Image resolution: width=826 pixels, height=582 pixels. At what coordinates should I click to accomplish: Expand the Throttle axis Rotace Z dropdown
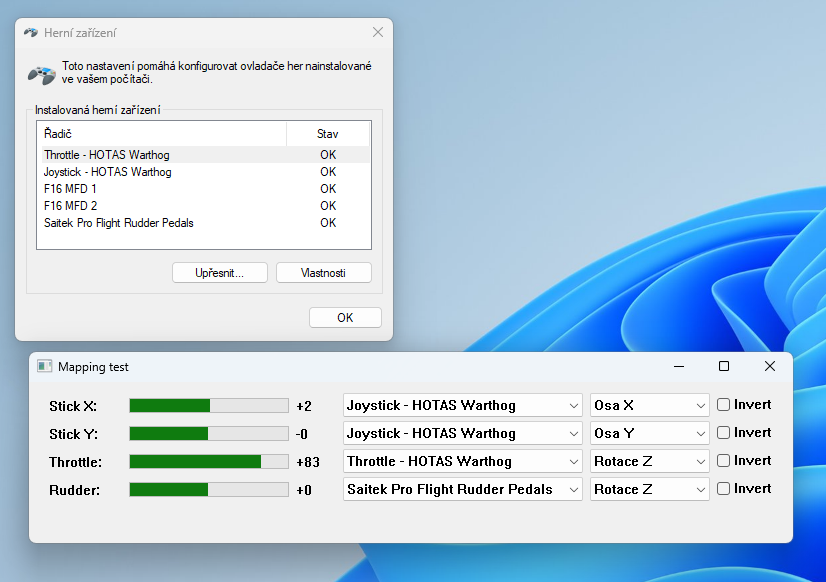click(x=650, y=461)
